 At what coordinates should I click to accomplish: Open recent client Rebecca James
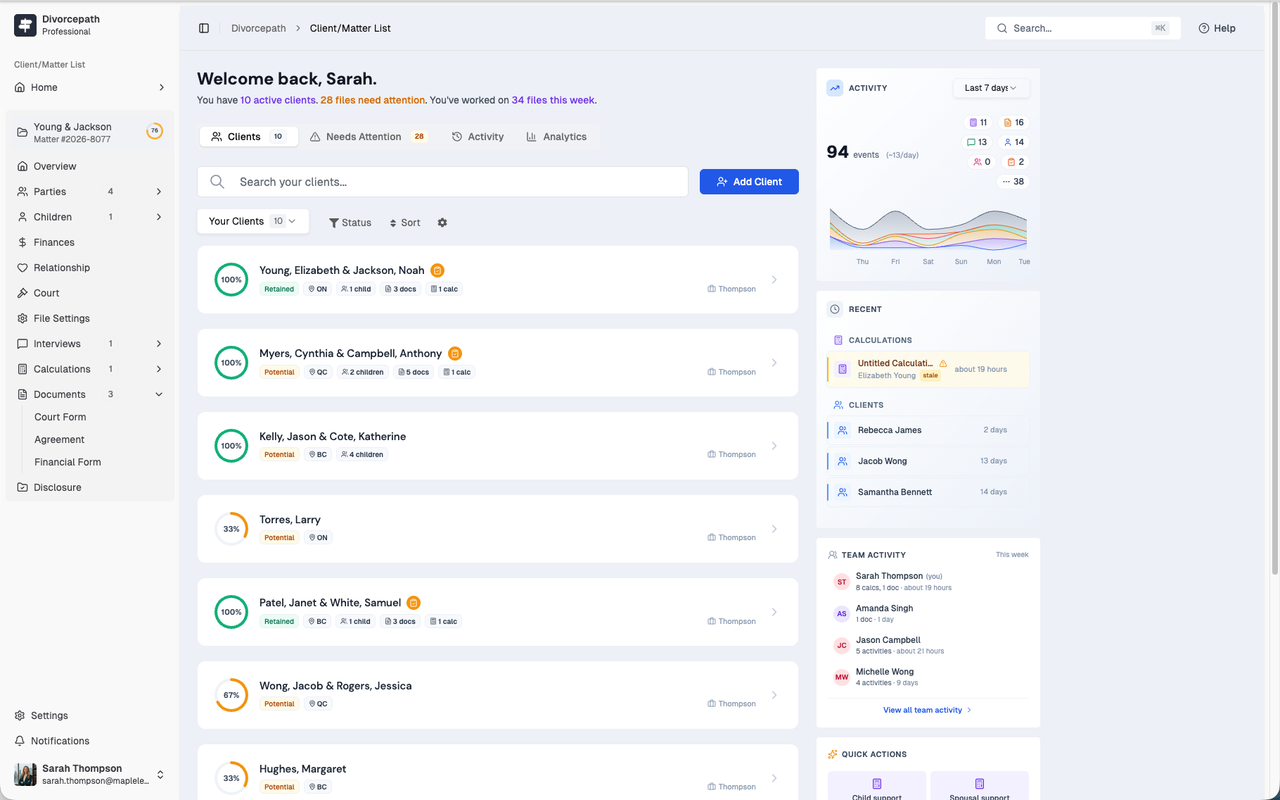pos(928,430)
